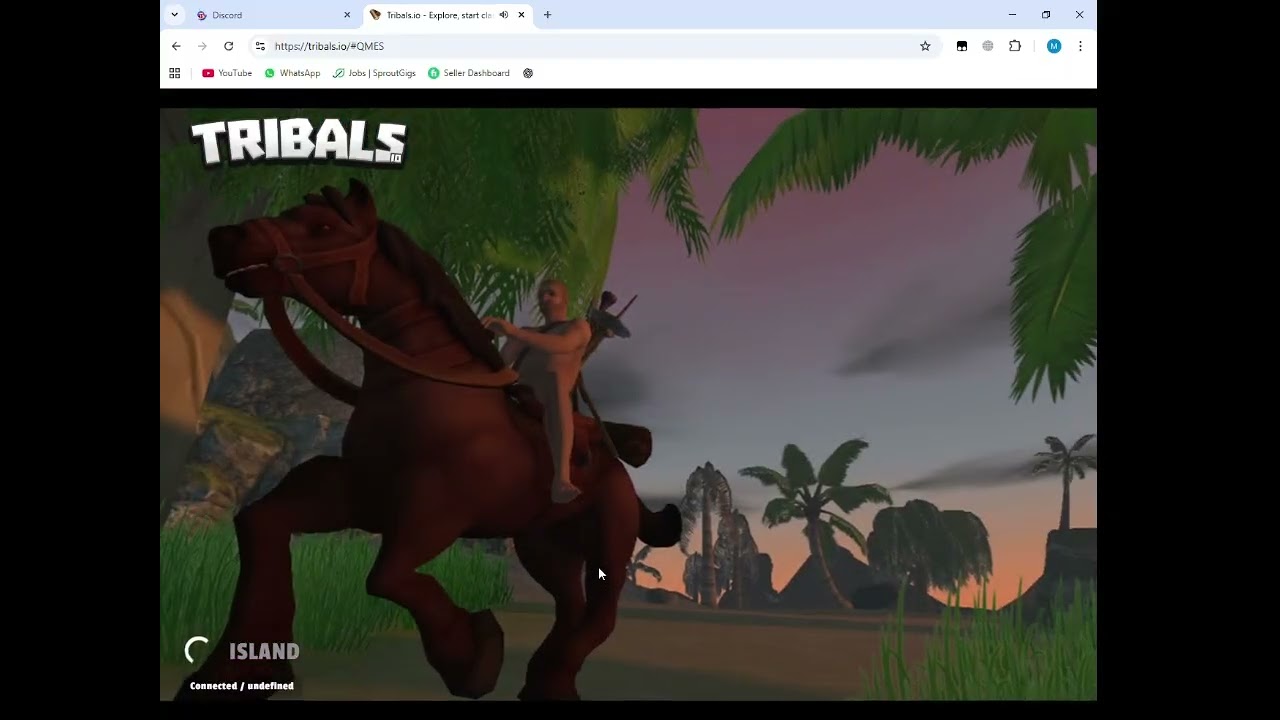
Task: Open Jobs | SproutGigs bookmark
Action: click(x=374, y=73)
